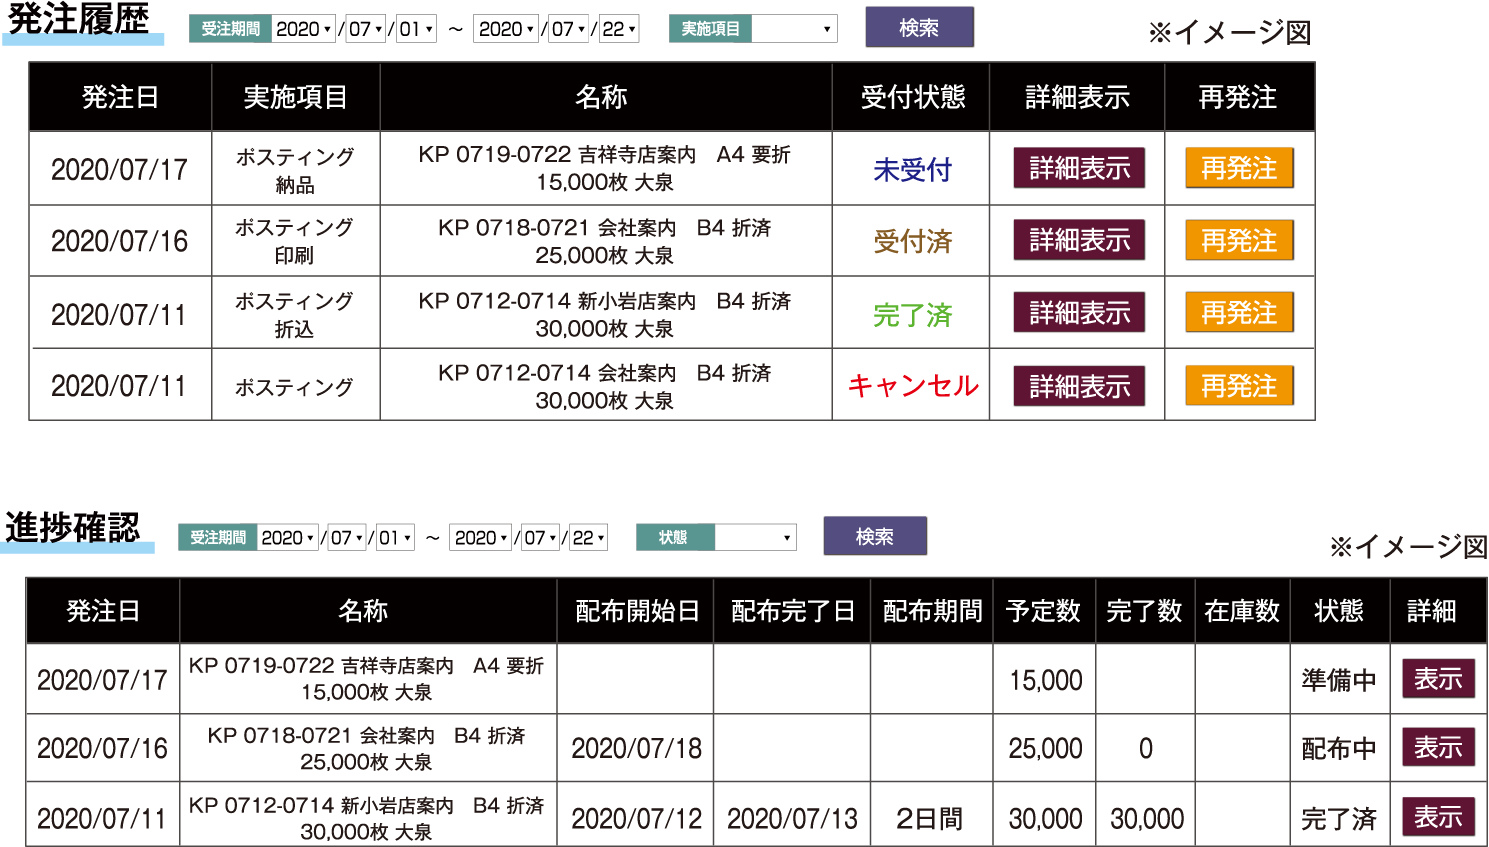Click 再発注 for the 完了済 order
1489x847 pixels.
point(1240,313)
